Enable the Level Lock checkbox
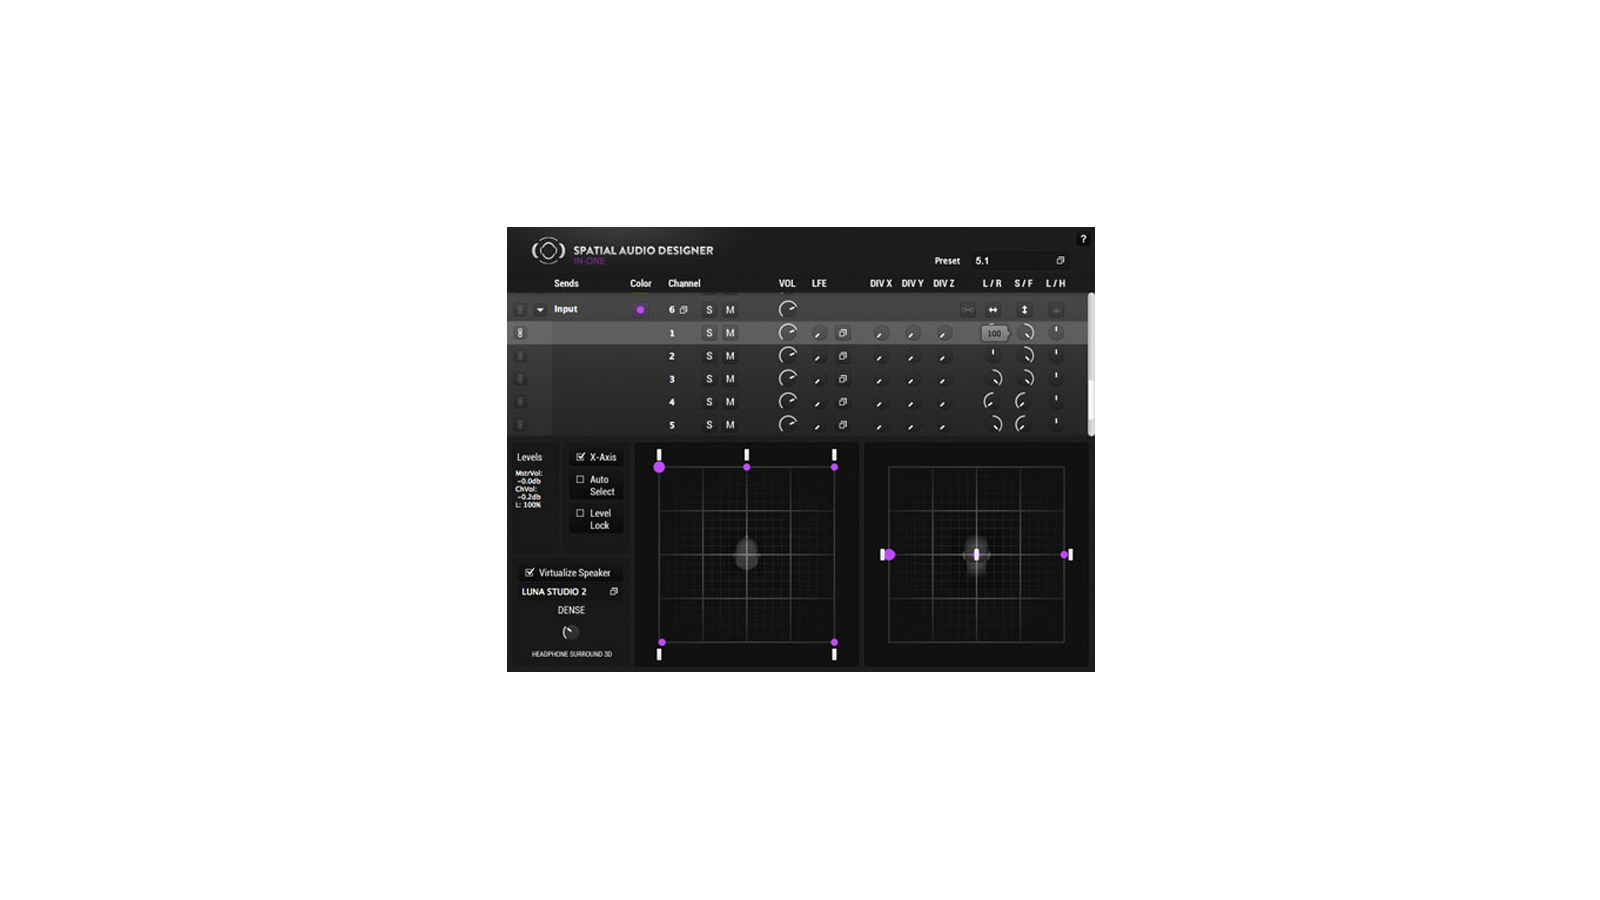 pyautogui.click(x=580, y=514)
